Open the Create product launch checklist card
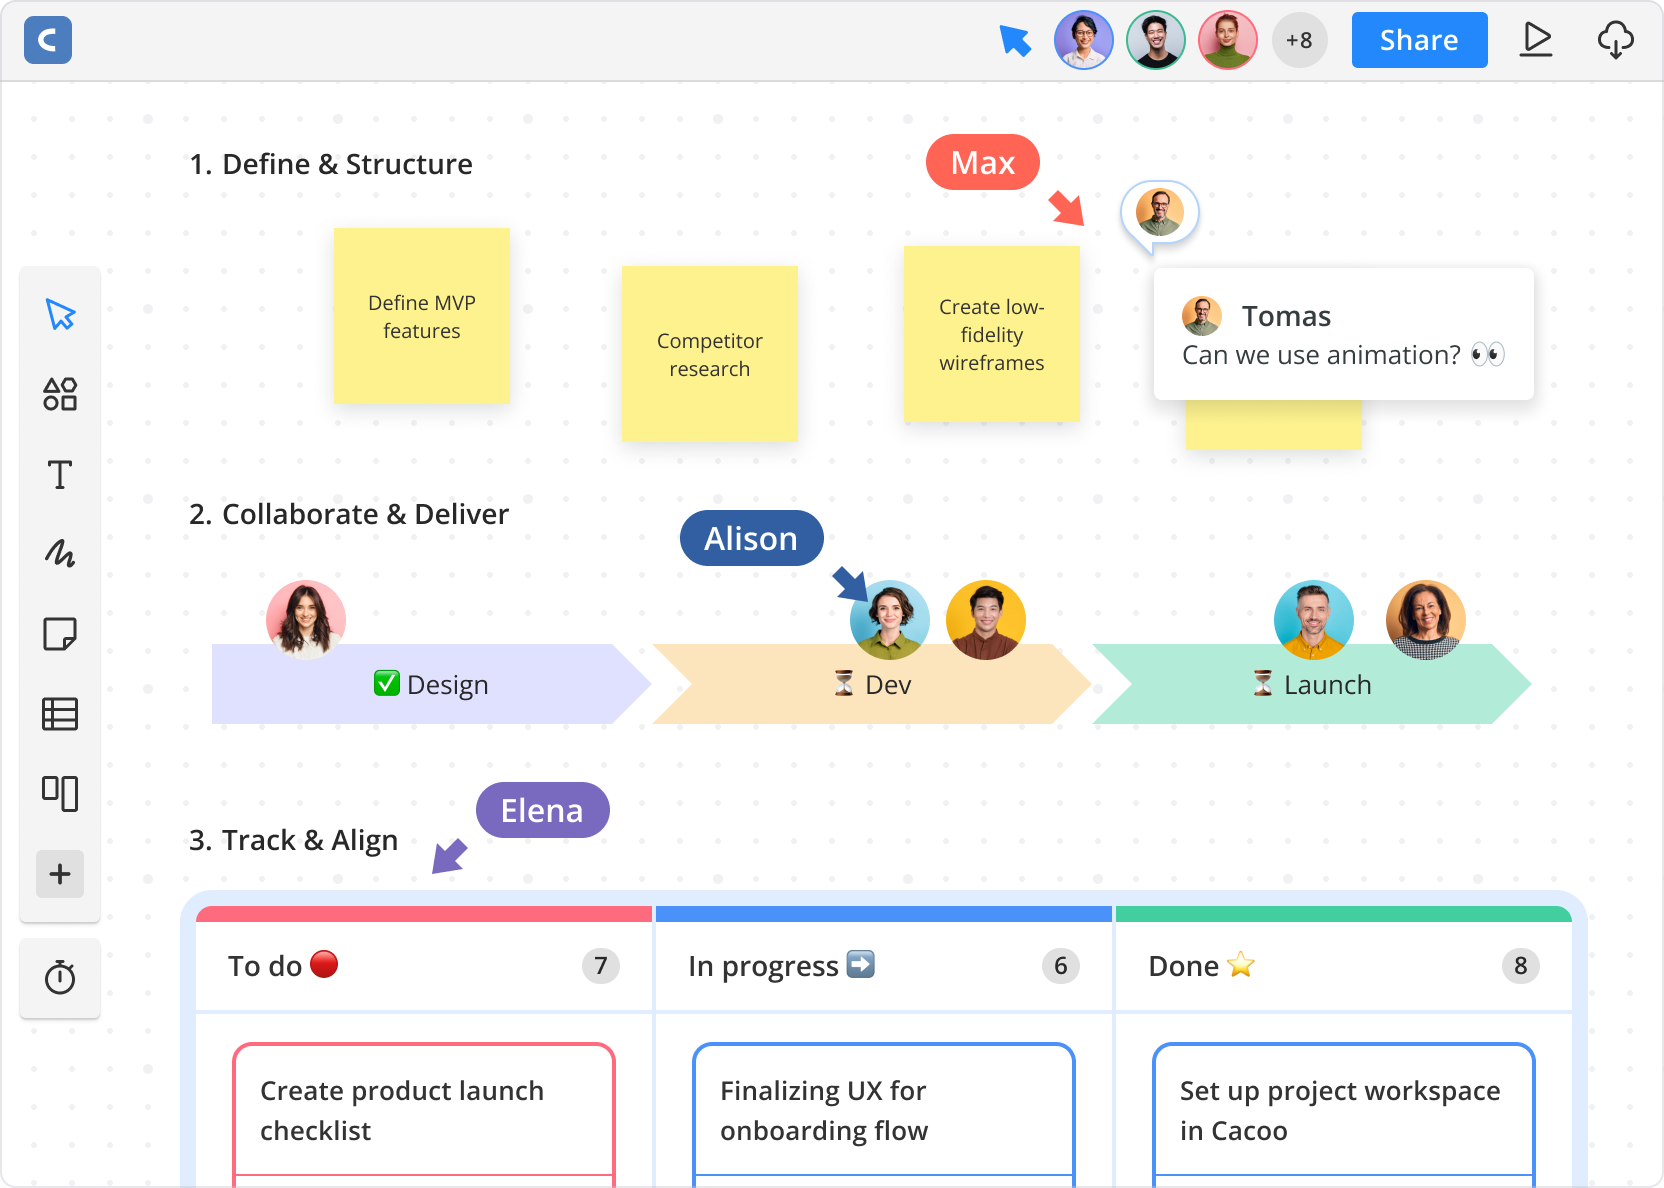Image resolution: width=1664 pixels, height=1188 pixels. point(424,1110)
